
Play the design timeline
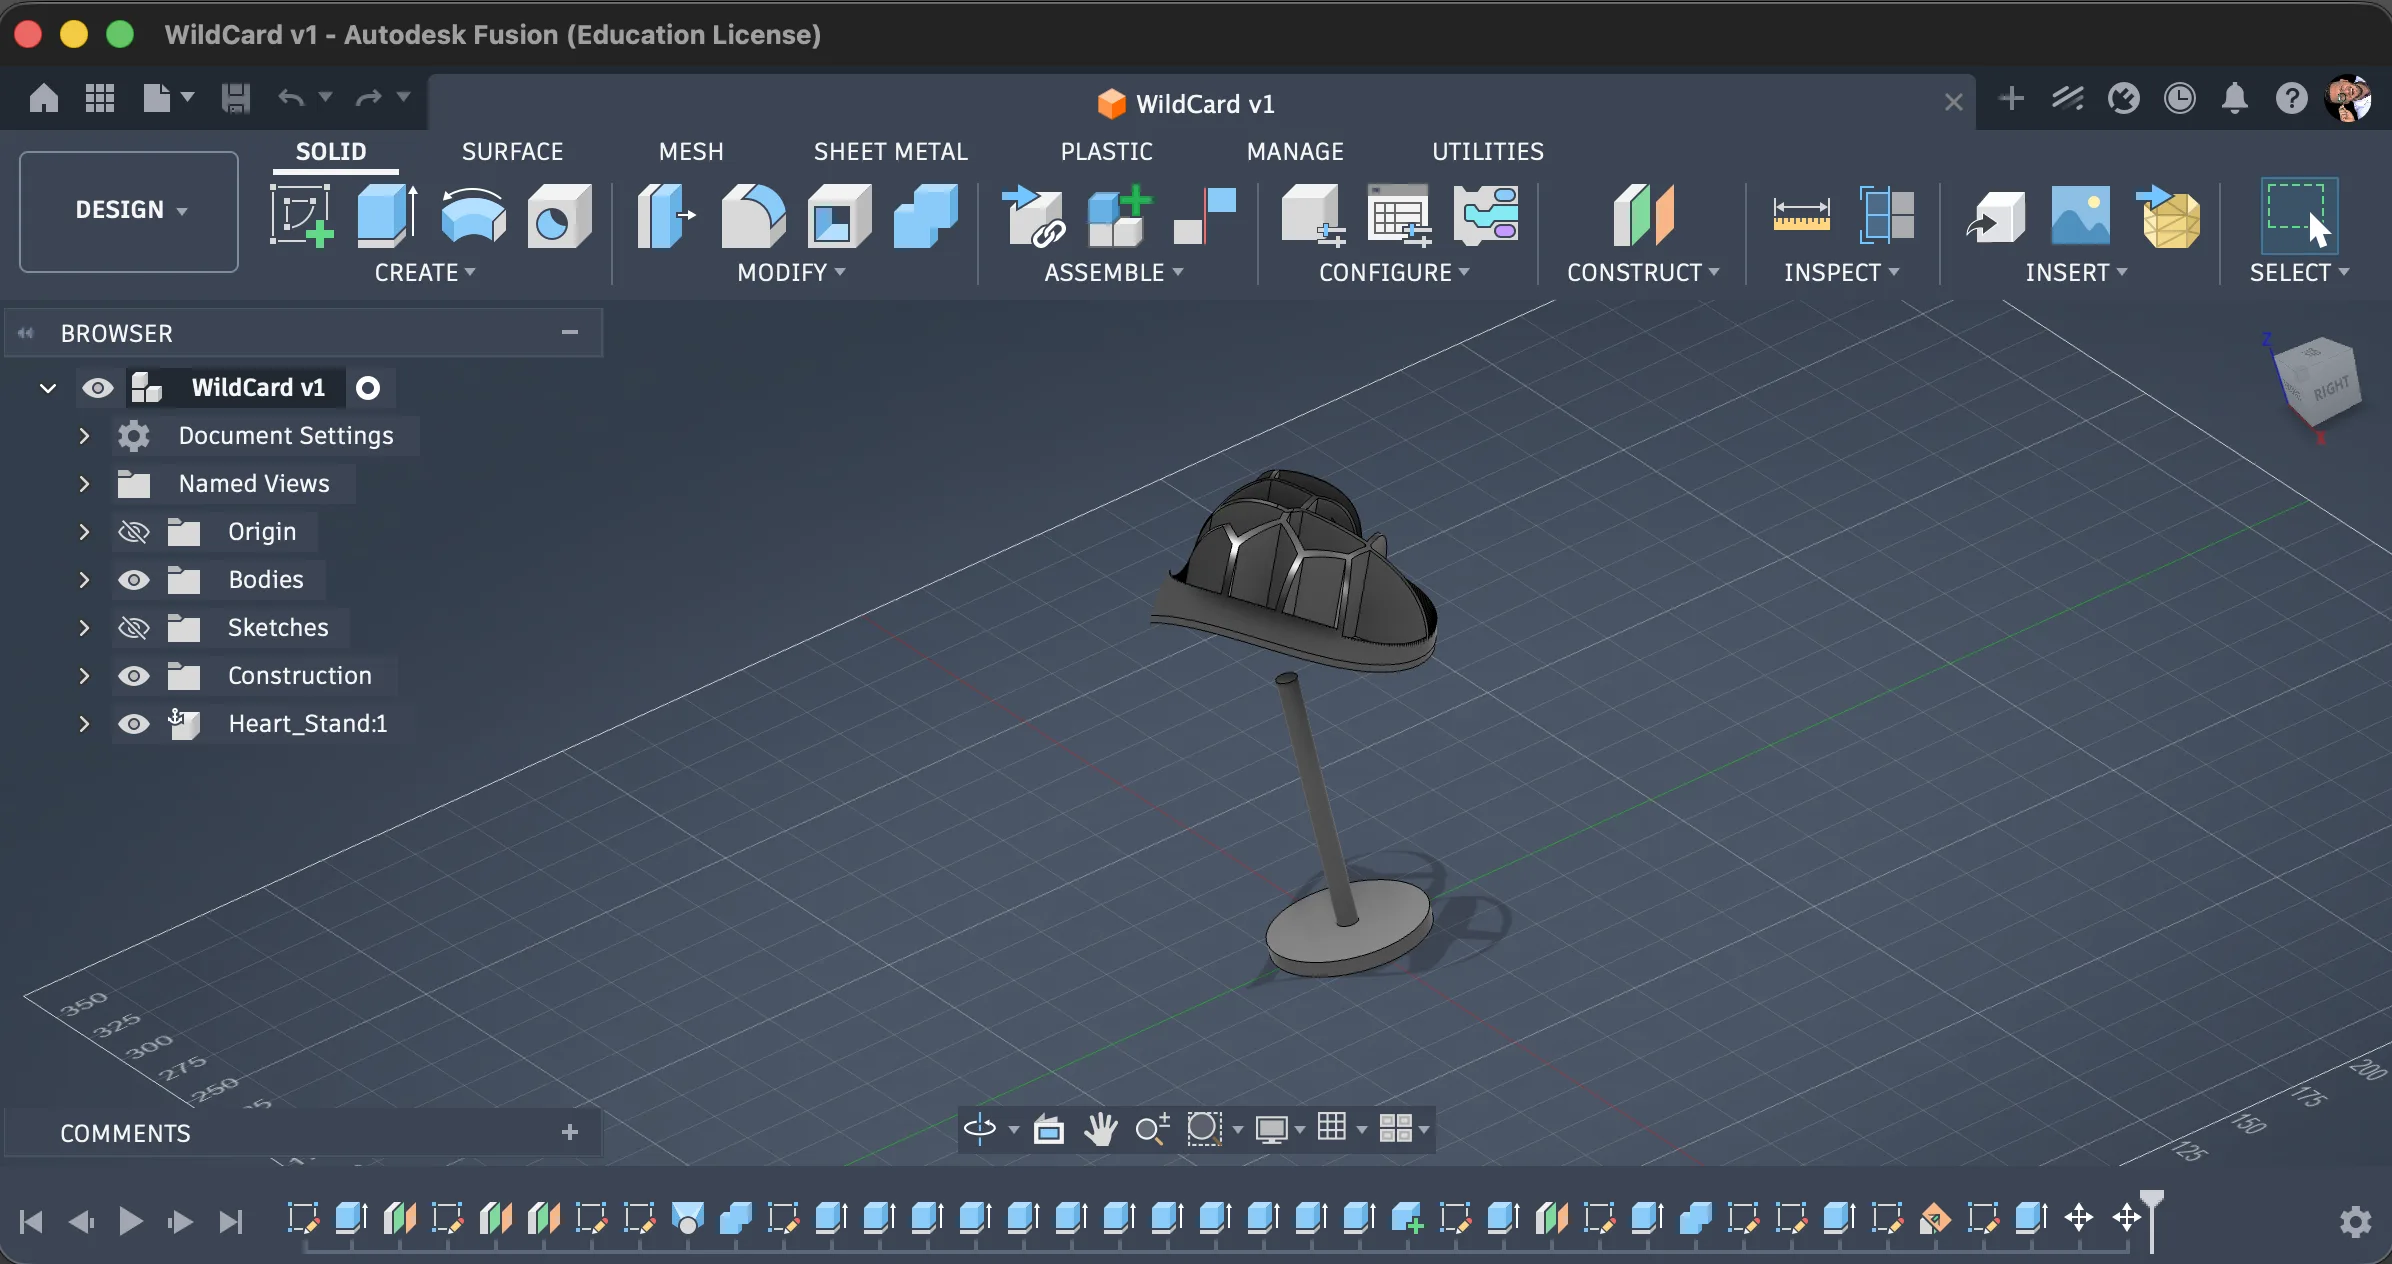pyautogui.click(x=130, y=1221)
